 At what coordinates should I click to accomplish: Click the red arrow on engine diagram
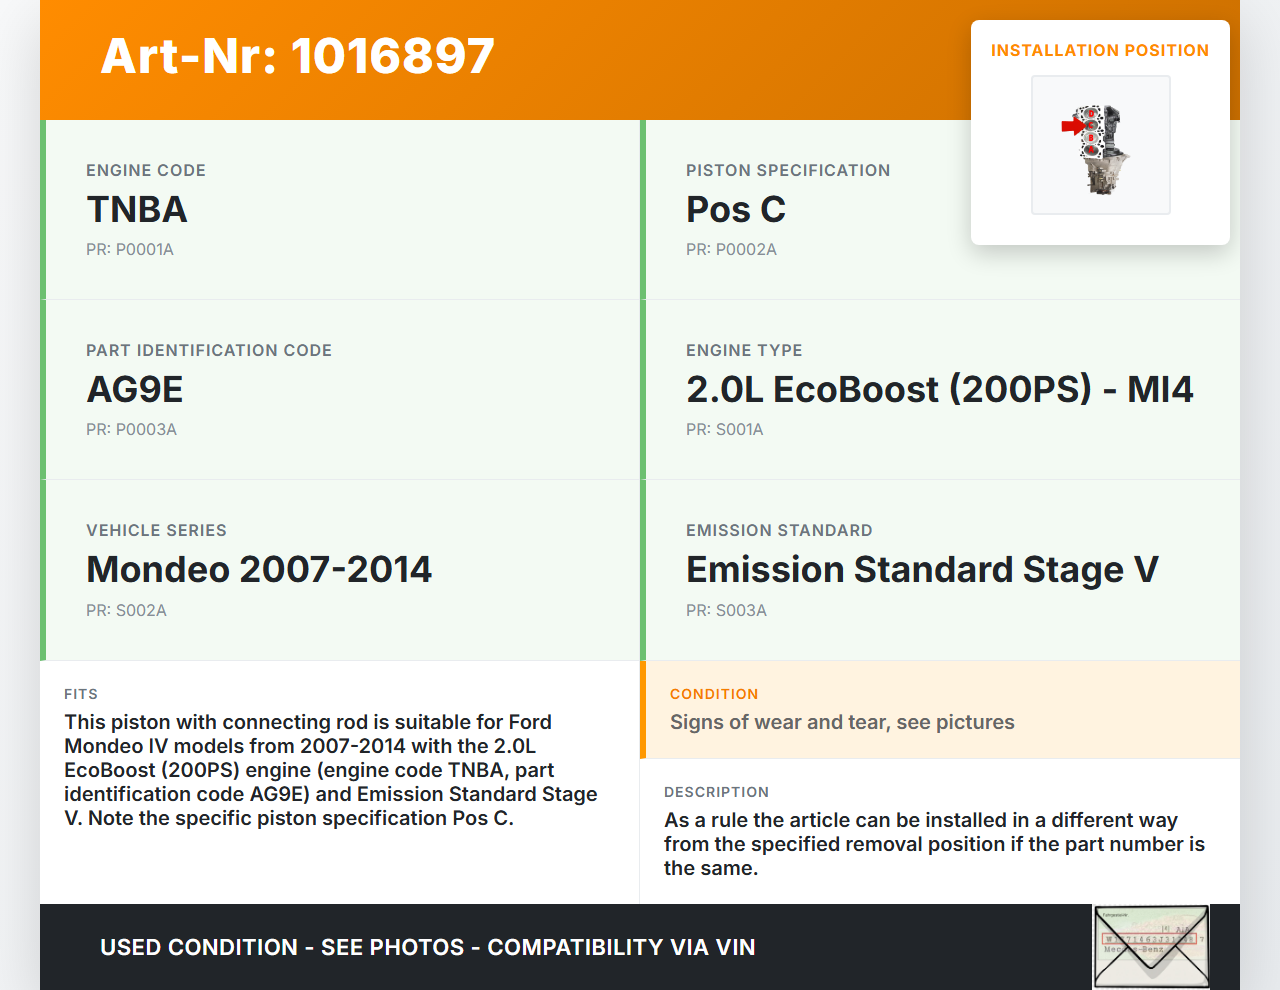pyautogui.click(x=1072, y=126)
